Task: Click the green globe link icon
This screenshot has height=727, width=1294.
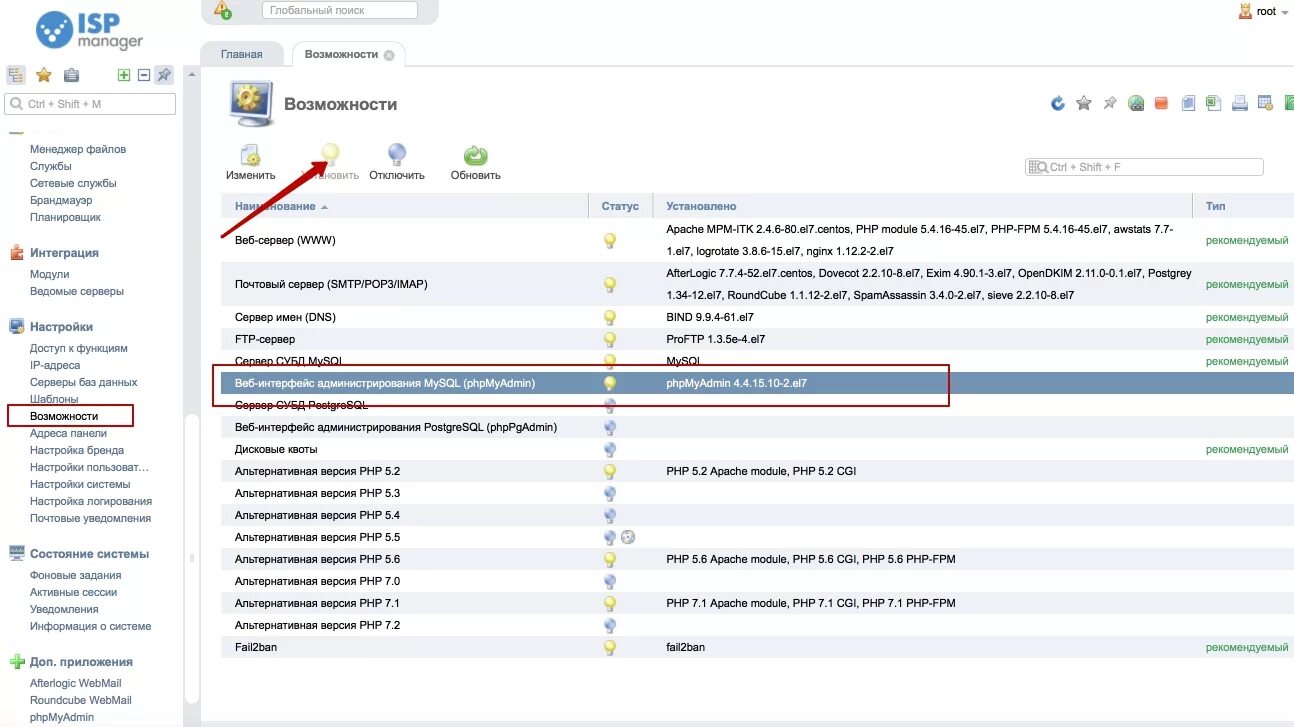Action: pos(1136,103)
